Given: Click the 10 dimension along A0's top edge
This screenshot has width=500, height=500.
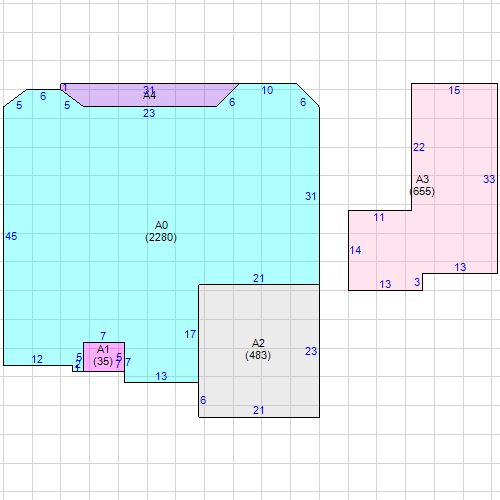Looking at the screenshot, I should coord(267,90).
